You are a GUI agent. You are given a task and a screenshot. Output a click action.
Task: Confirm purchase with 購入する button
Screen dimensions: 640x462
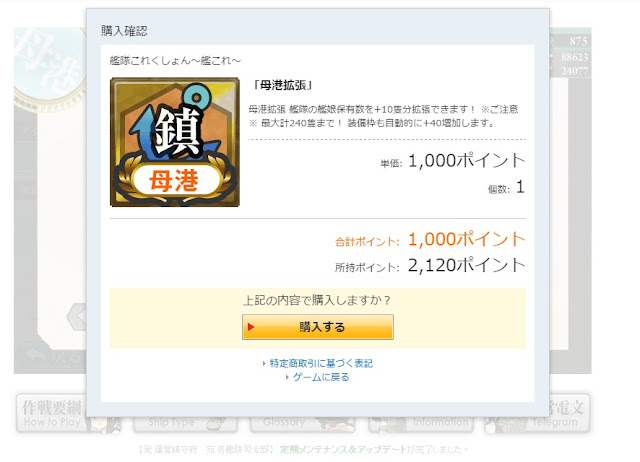[x=318, y=327]
